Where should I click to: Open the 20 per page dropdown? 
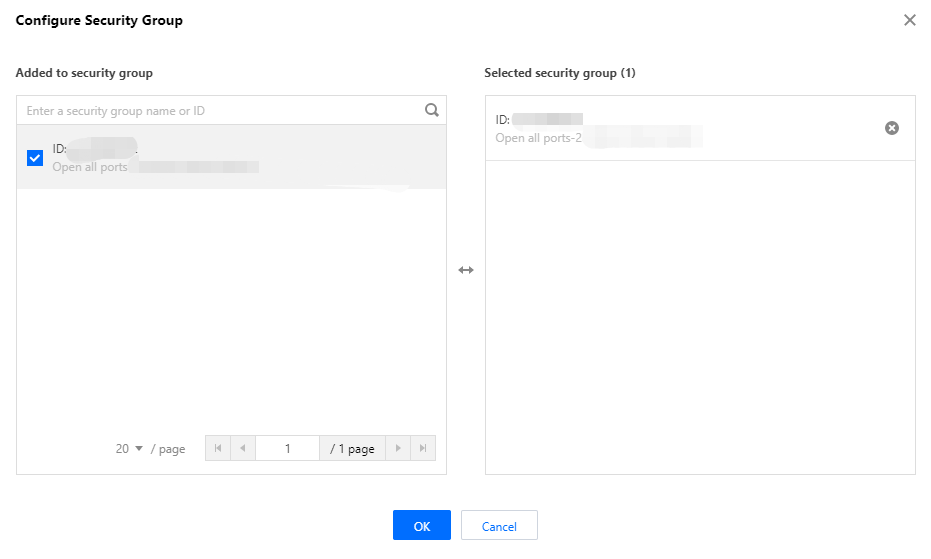(130, 449)
